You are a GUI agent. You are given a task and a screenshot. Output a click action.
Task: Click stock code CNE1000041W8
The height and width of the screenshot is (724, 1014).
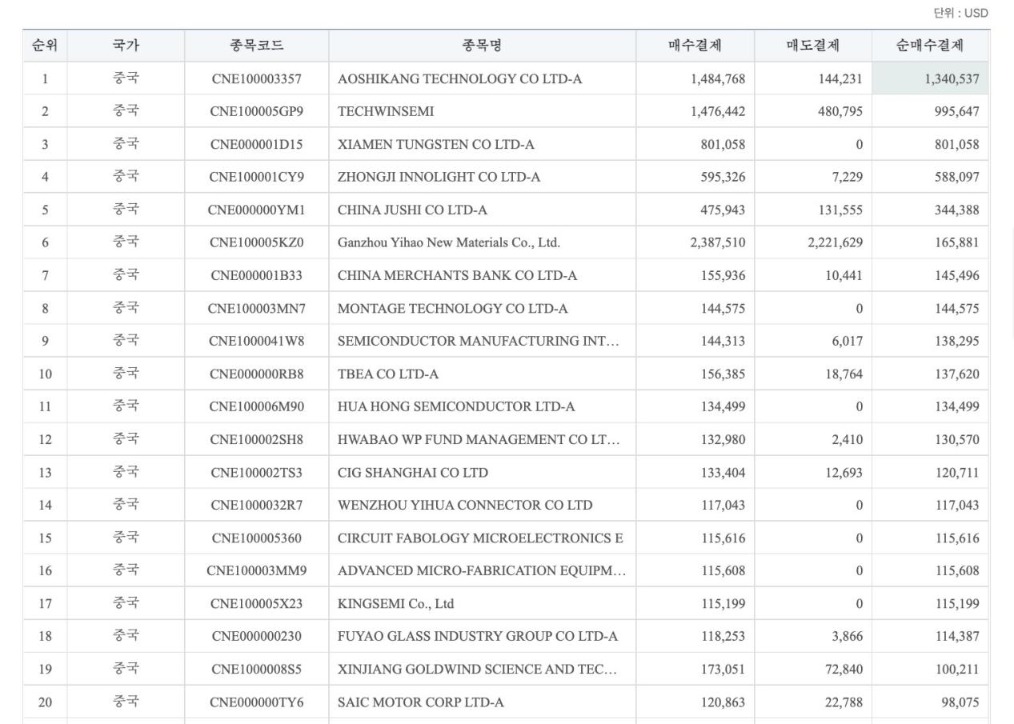256,341
